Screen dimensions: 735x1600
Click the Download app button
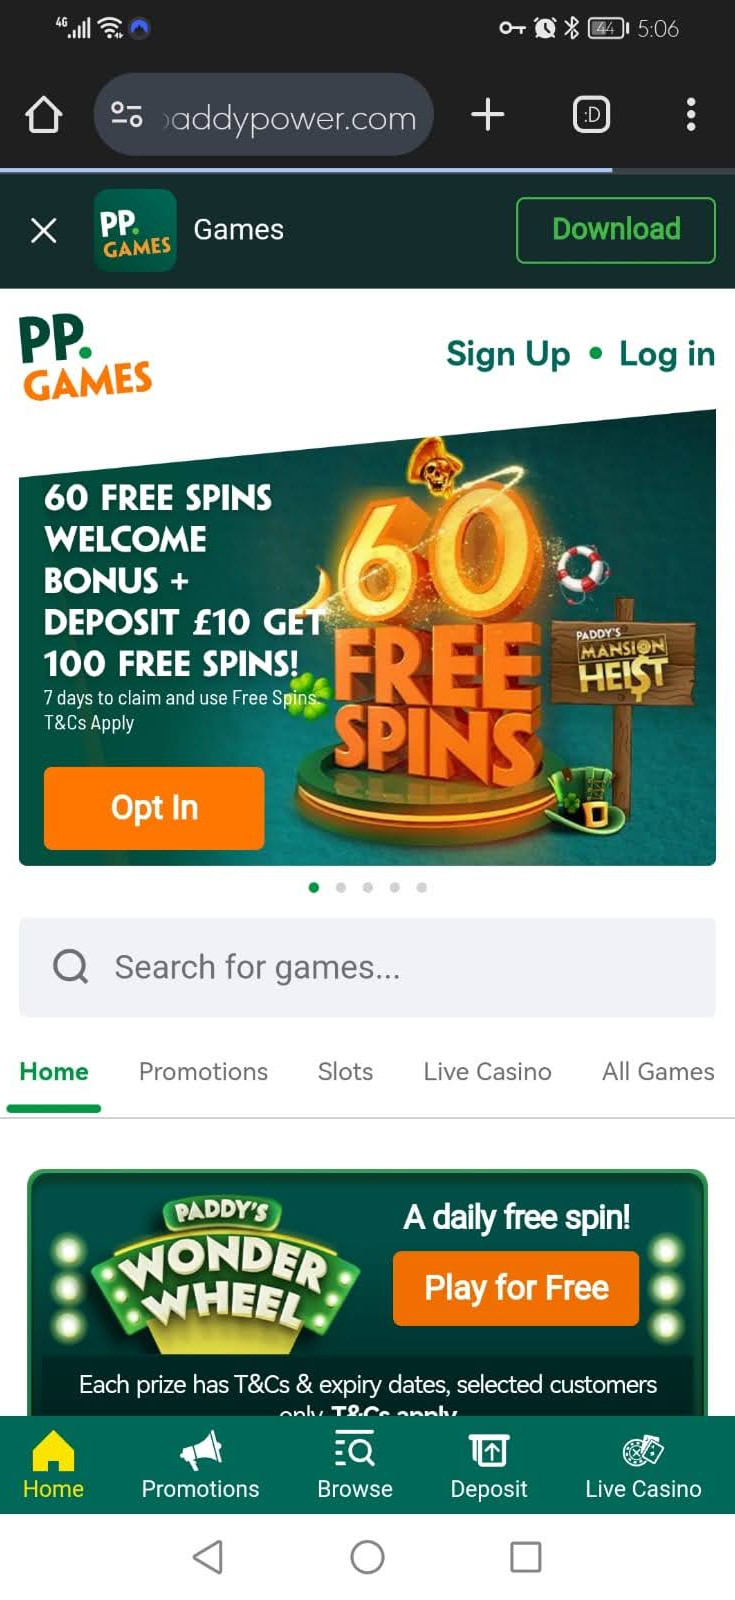pos(616,230)
